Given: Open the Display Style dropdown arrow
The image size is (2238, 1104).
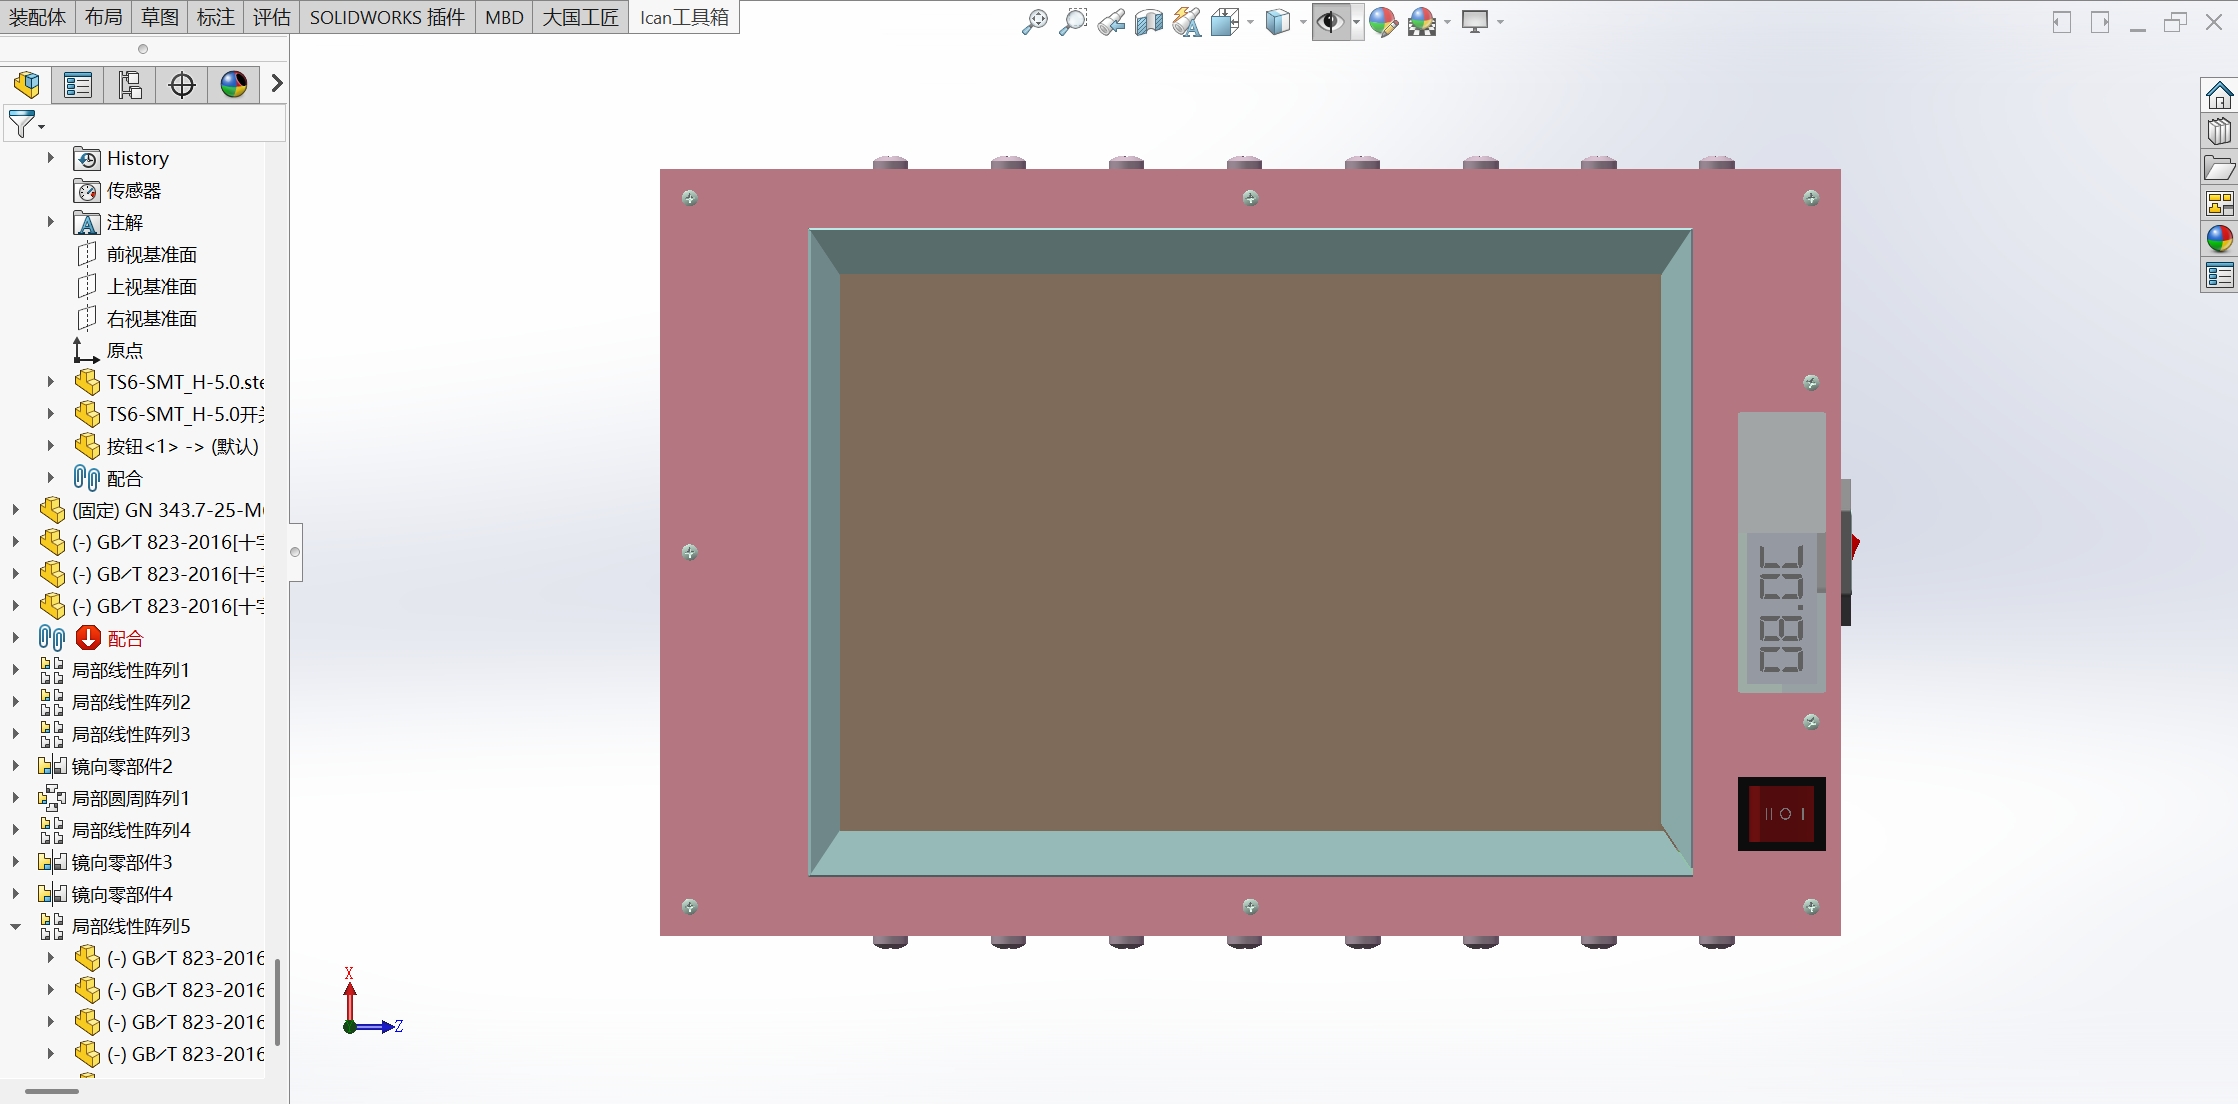Looking at the screenshot, I should pos(1303,22).
